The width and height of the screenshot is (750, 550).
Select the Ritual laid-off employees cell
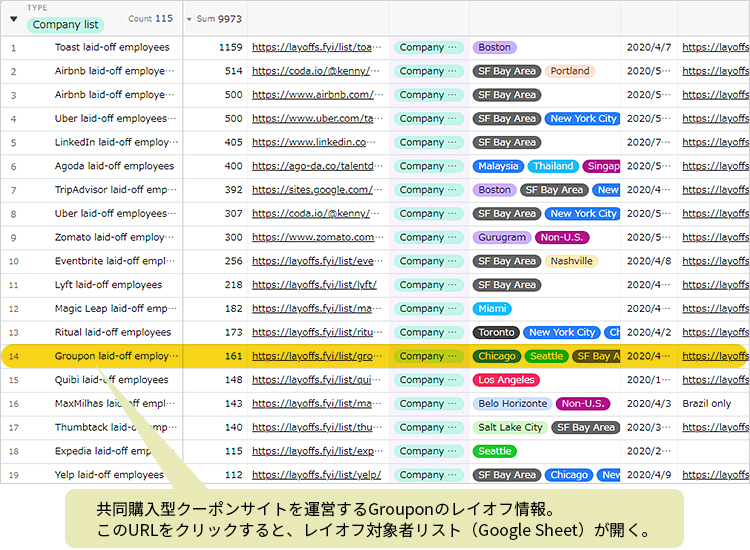coord(113,332)
